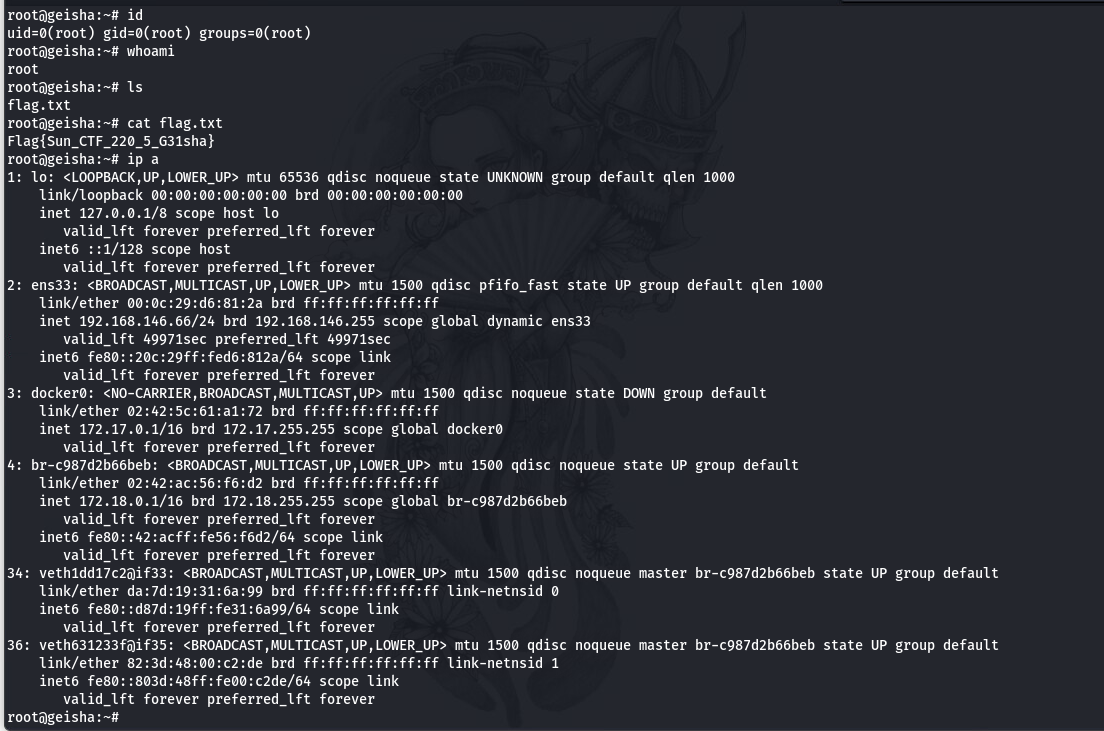The width and height of the screenshot is (1104, 731).
Task: Click the uid=0(root) output line
Action: 159,33
